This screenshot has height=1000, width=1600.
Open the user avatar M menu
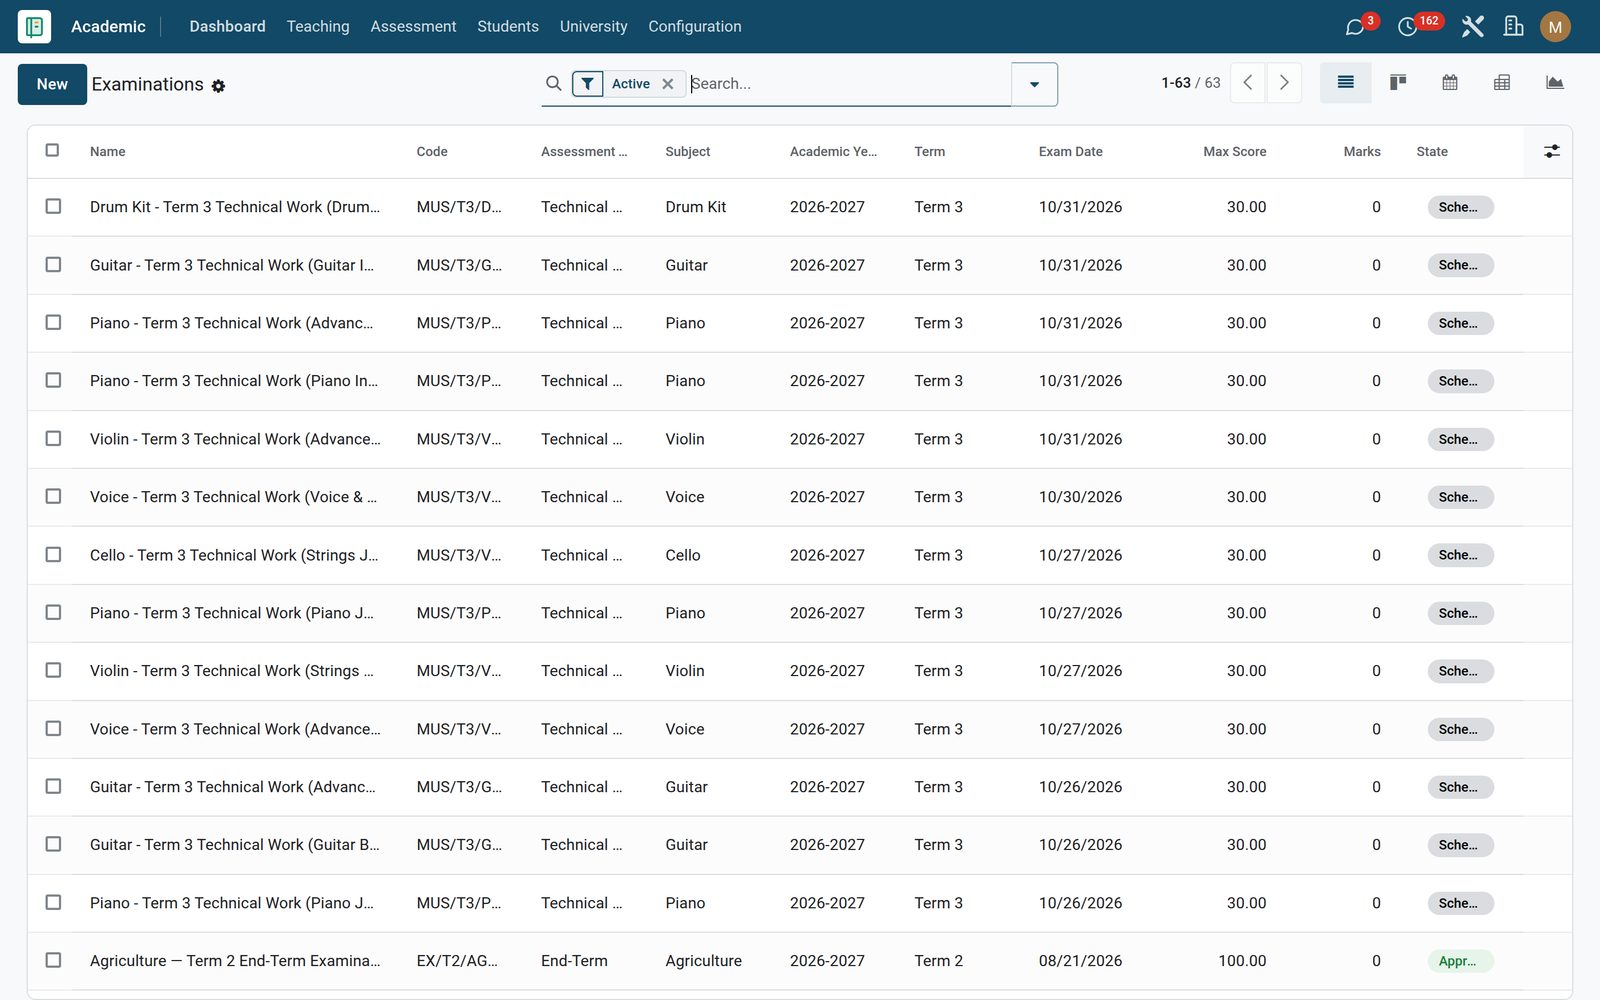1555,27
